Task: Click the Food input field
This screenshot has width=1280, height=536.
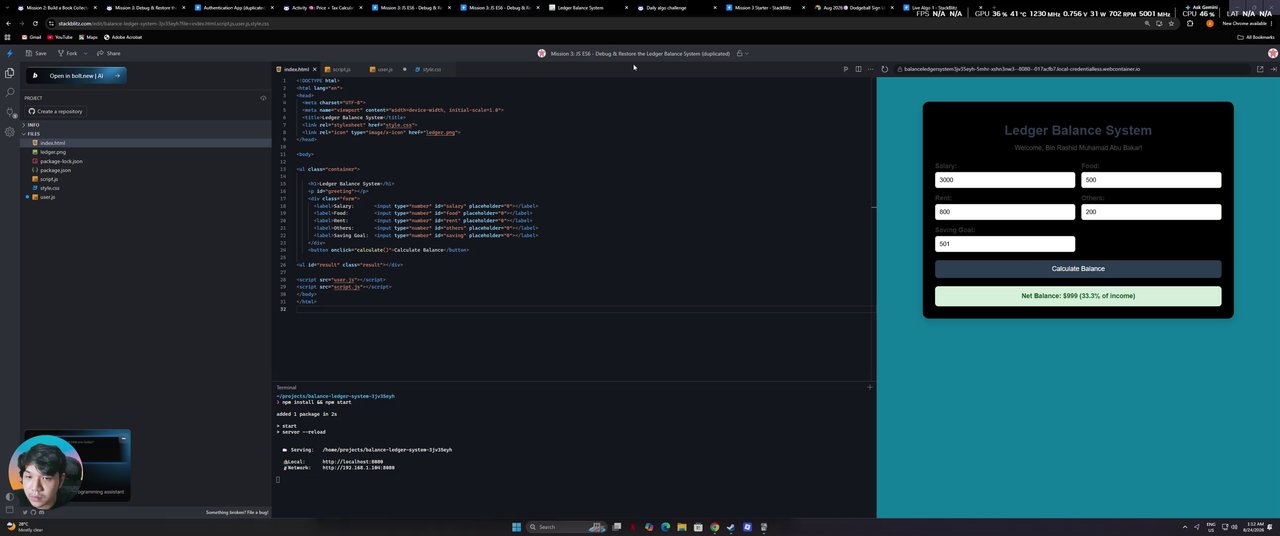Action: coord(1151,180)
